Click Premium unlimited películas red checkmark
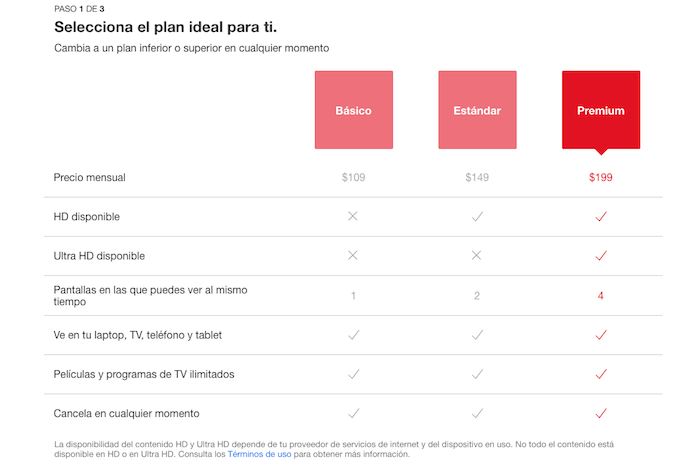Image resolution: width=700 pixels, height=474 pixels. coord(601,373)
